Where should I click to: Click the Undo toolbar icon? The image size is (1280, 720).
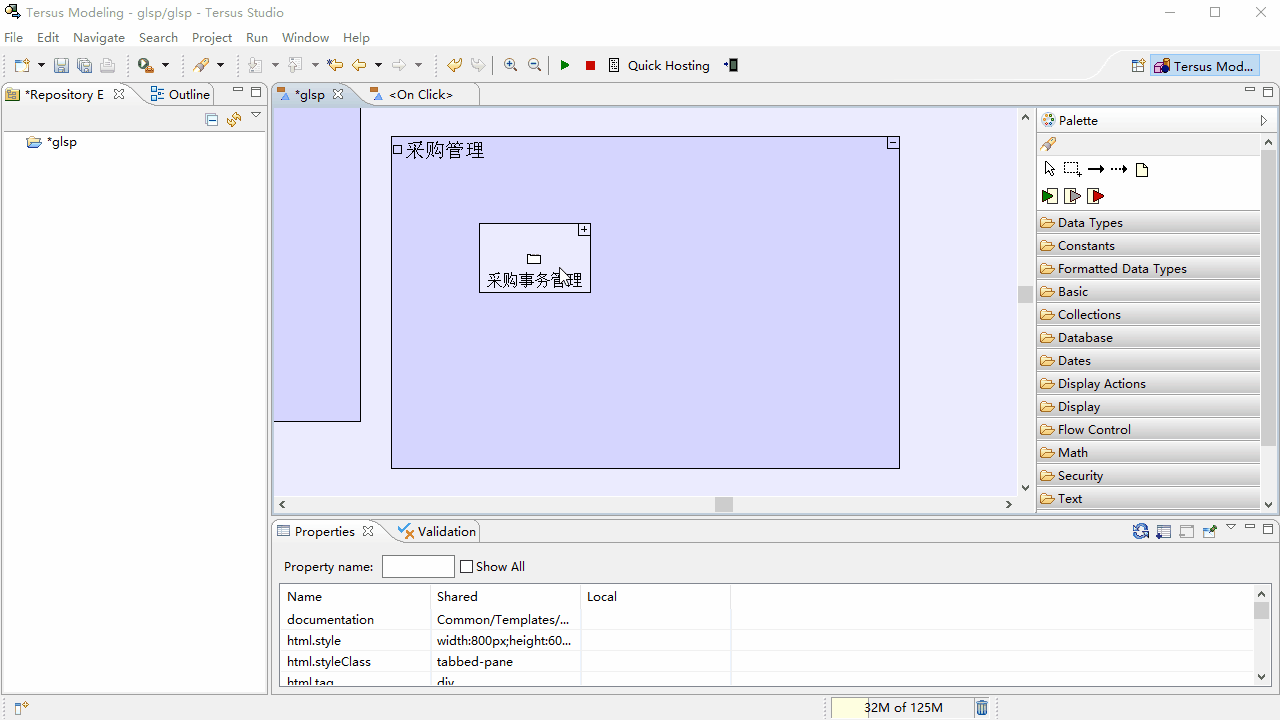(454, 65)
